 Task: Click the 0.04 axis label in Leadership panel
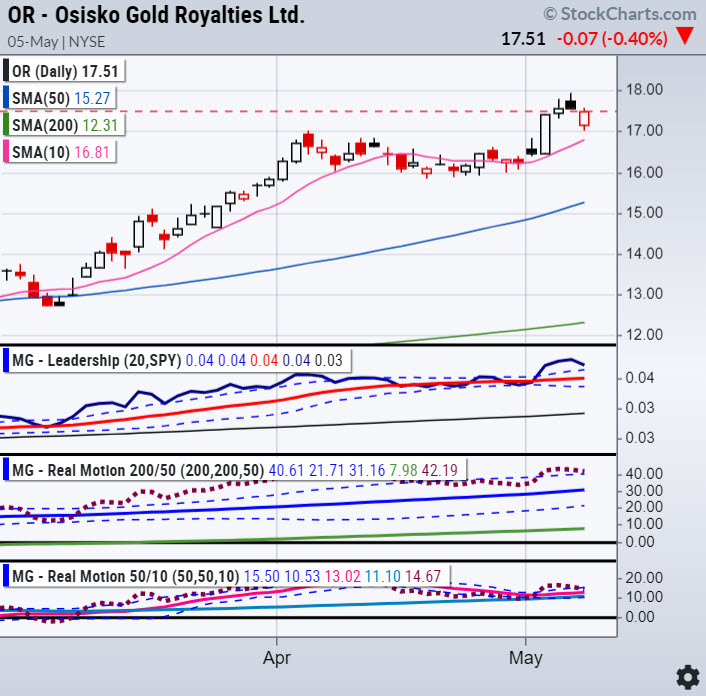pos(640,378)
